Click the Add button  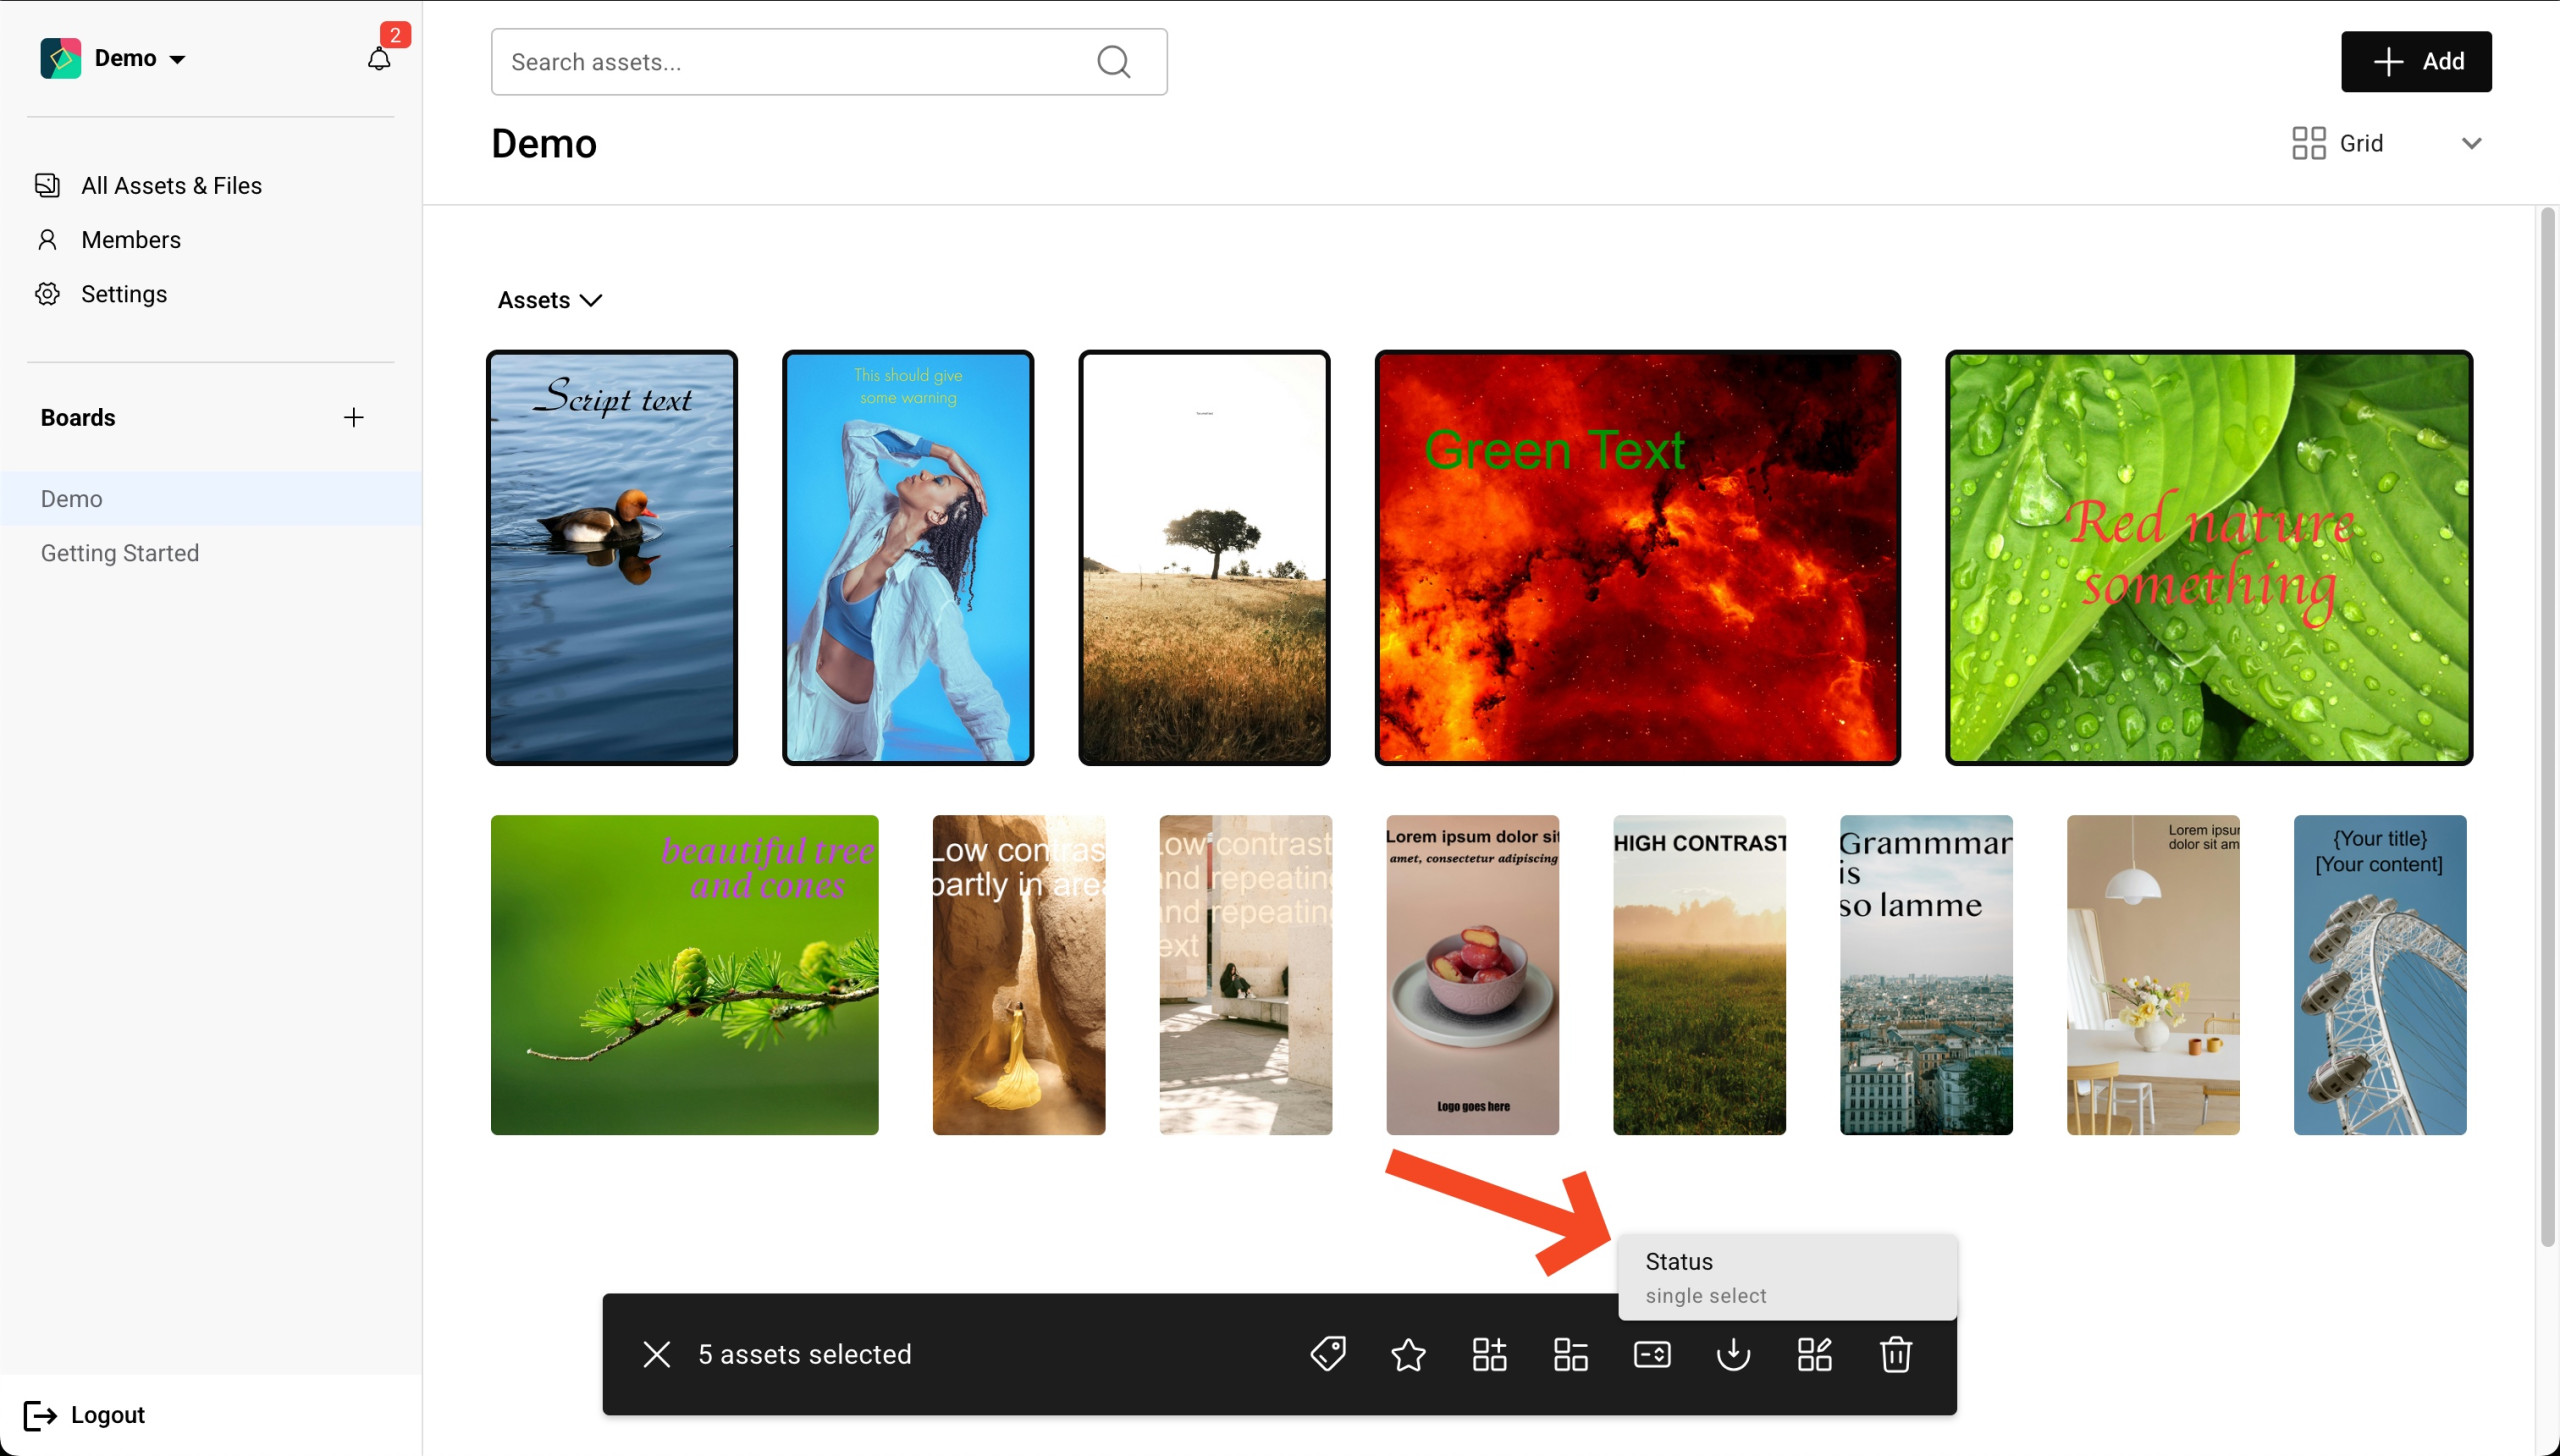coord(2415,61)
